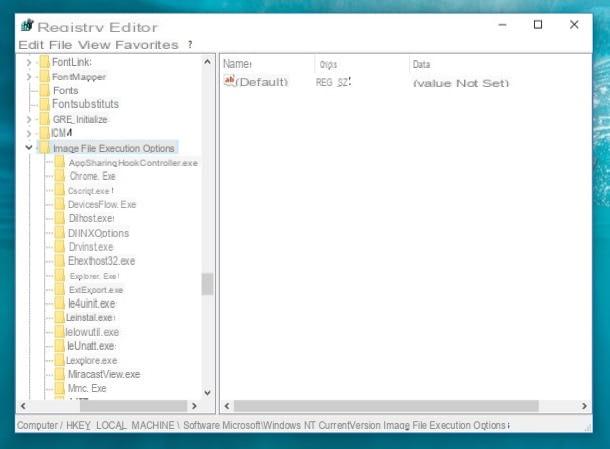
Task: Select the MiracastView.exe key label
Action: point(104,374)
